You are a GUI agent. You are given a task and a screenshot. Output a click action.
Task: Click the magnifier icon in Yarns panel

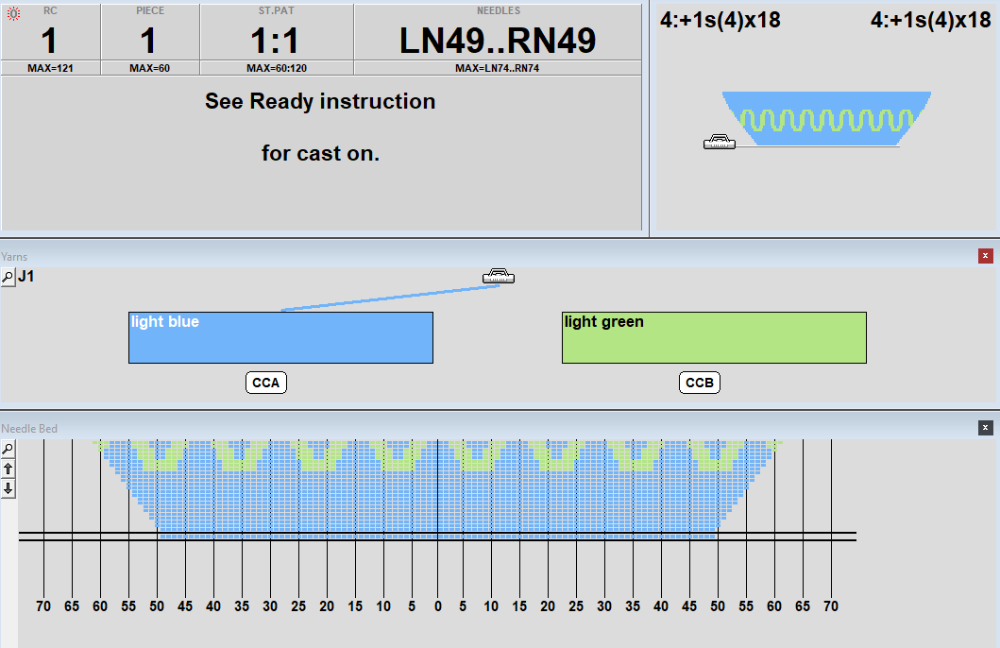(8, 277)
